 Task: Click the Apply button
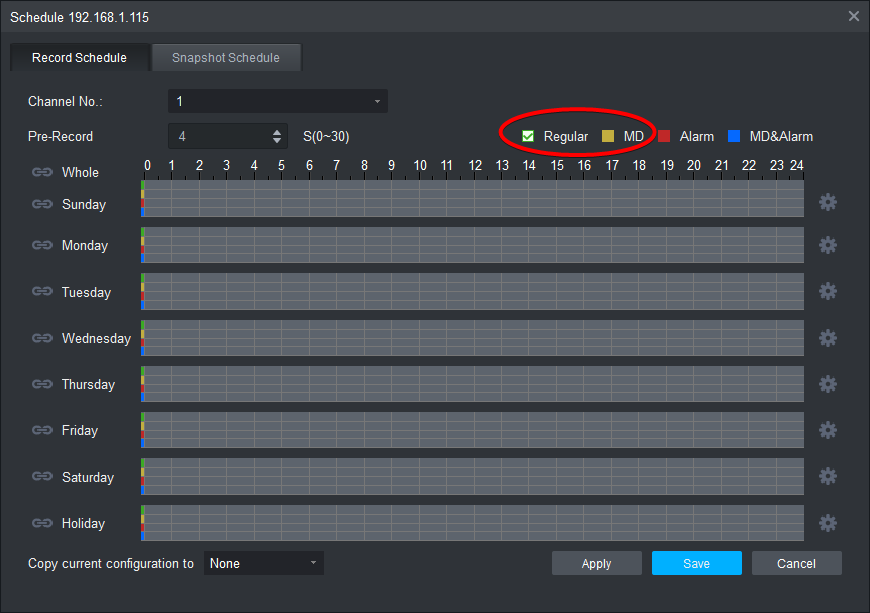pyautogui.click(x=596, y=563)
